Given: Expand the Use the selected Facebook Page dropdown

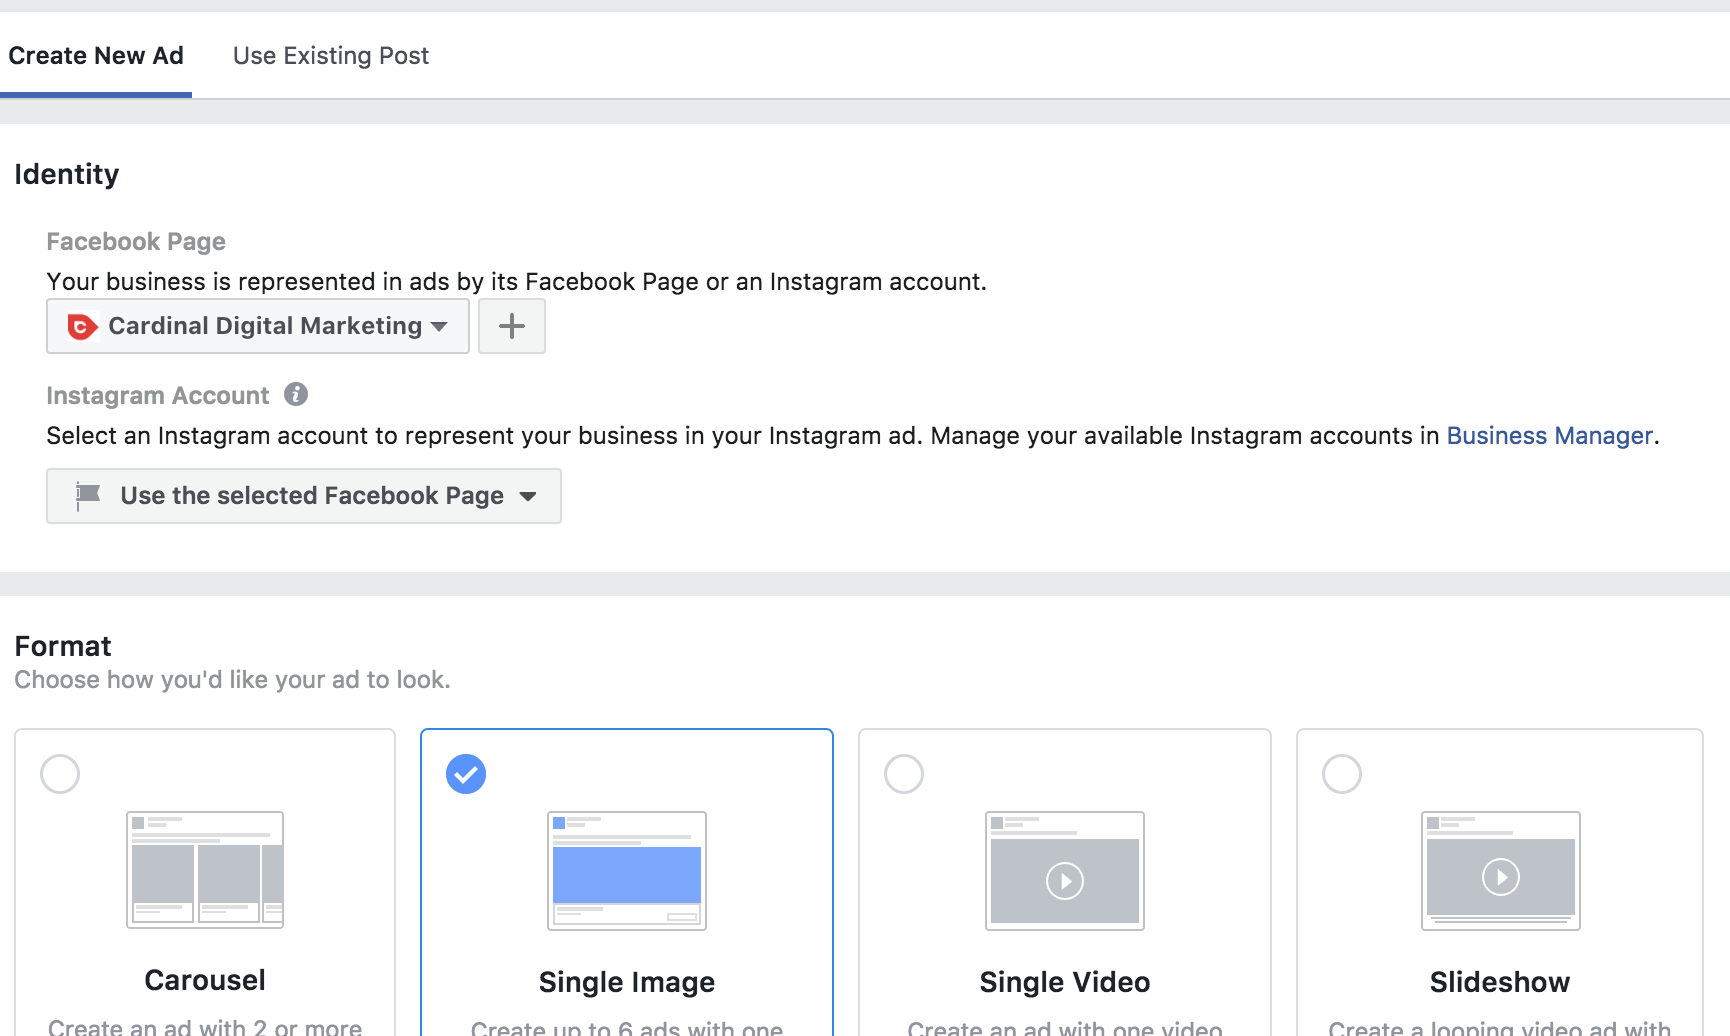Looking at the screenshot, I should pyautogui.click(x=304, y=496).
